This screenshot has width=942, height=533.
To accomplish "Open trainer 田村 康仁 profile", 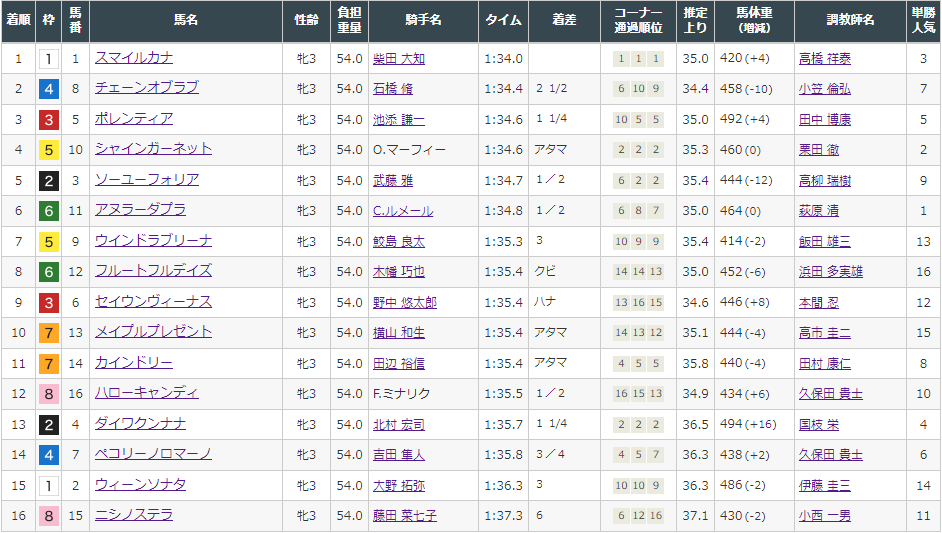I will click(x=825, y=364).
